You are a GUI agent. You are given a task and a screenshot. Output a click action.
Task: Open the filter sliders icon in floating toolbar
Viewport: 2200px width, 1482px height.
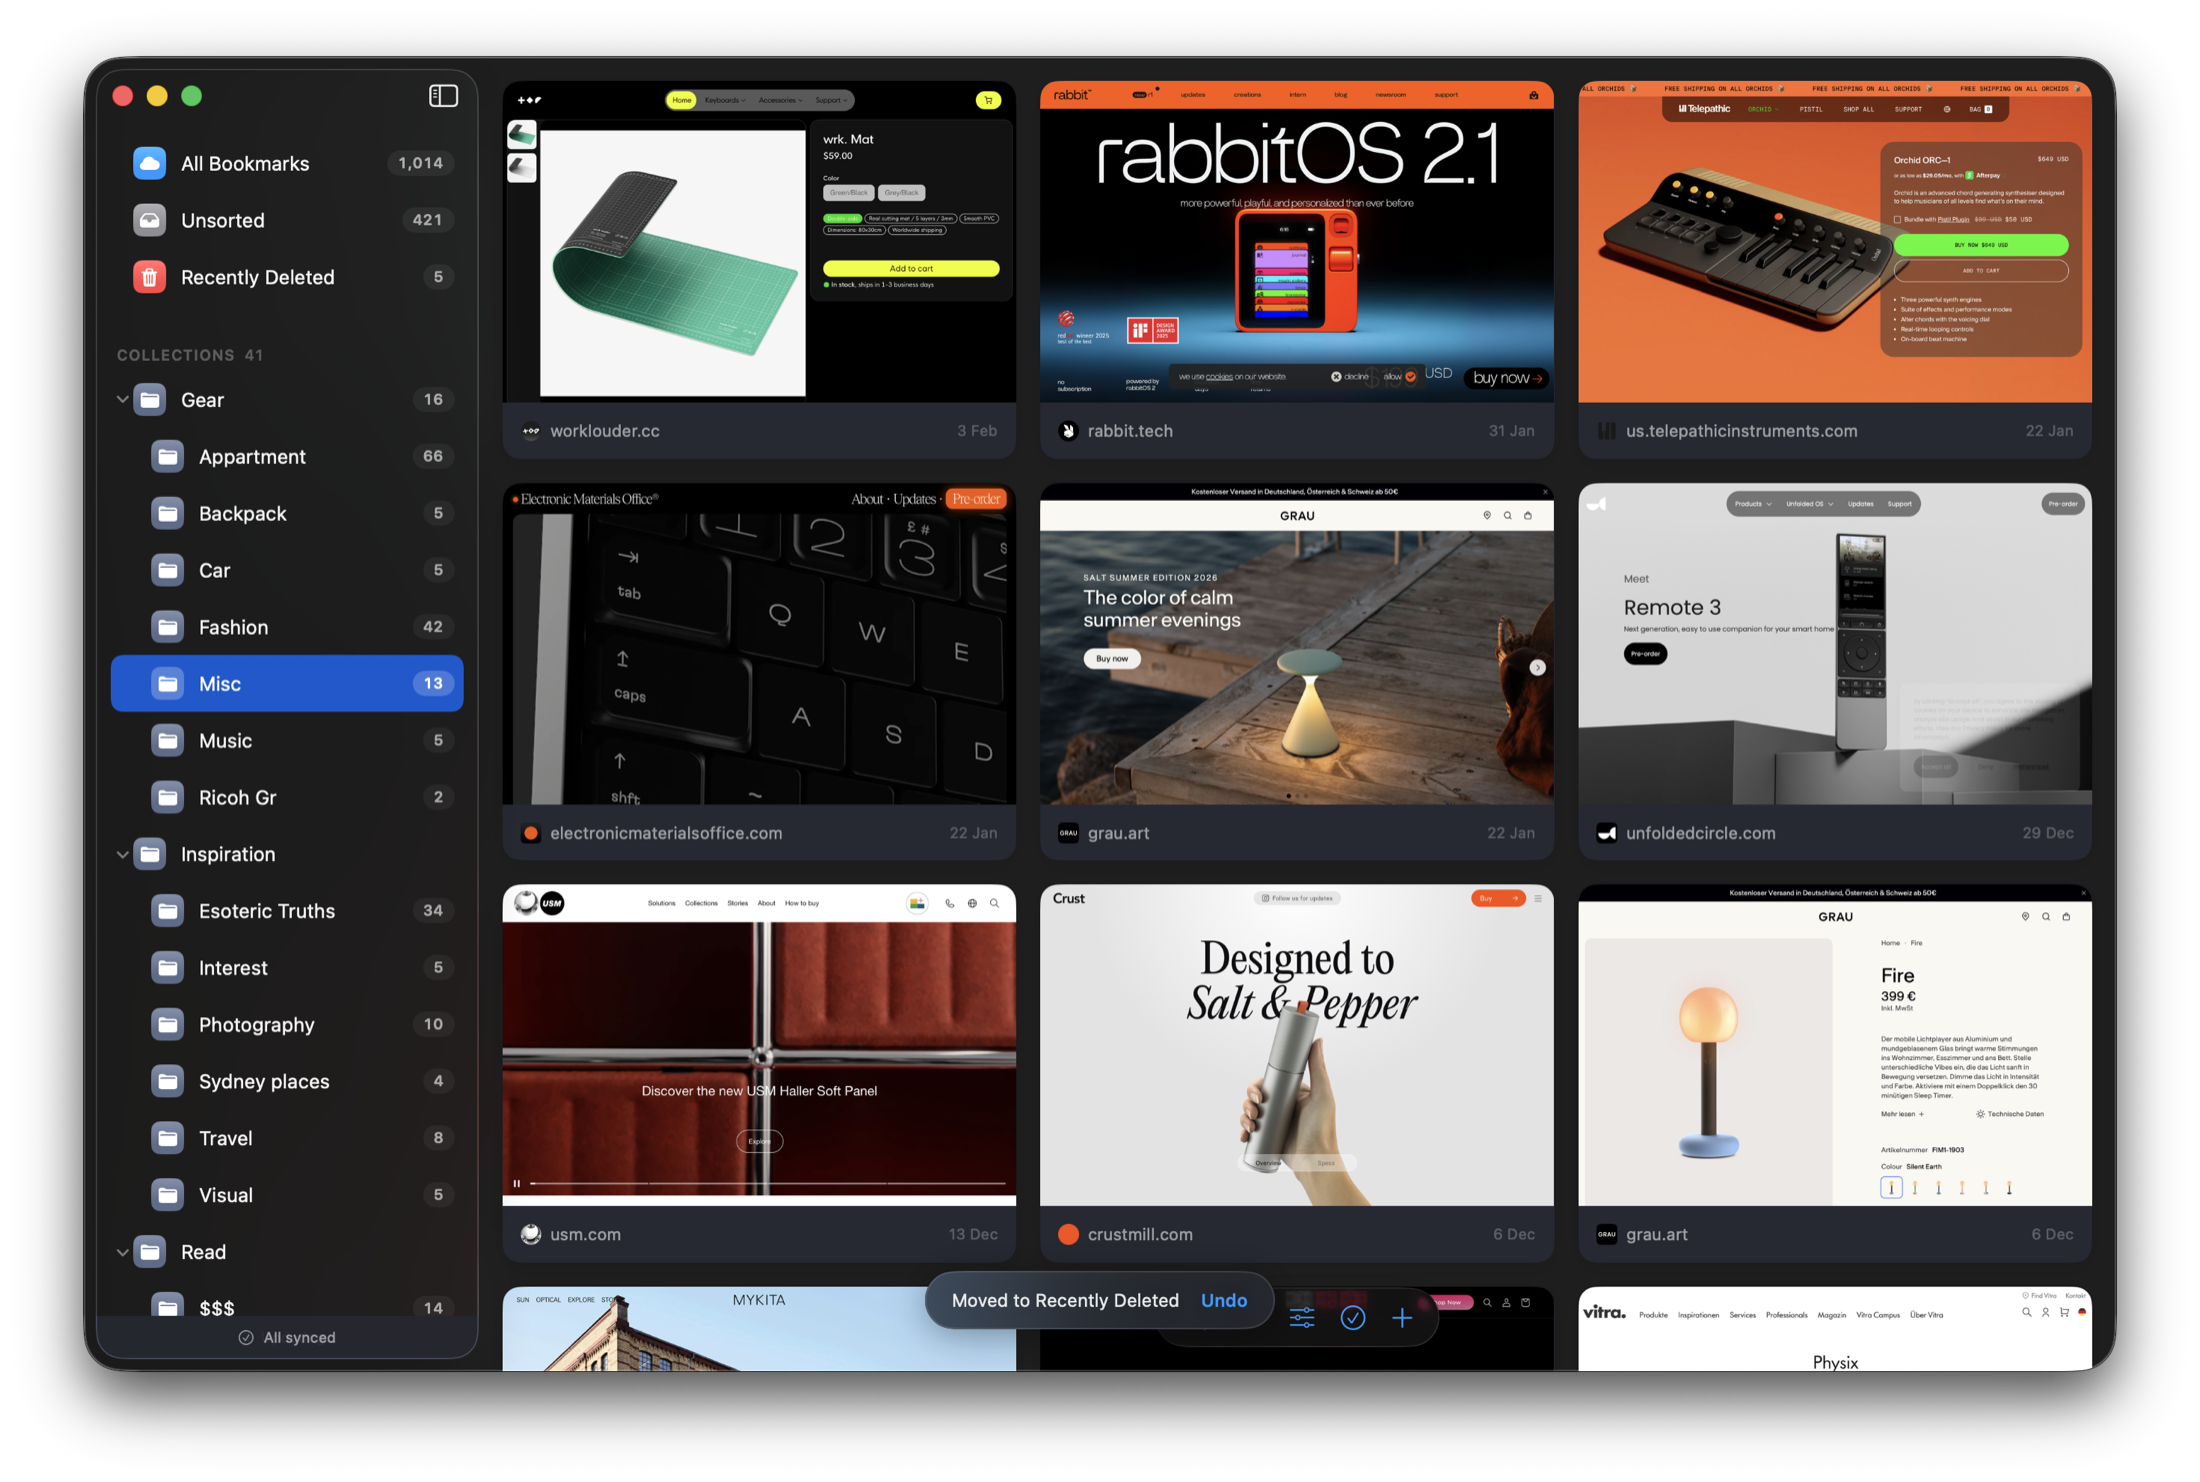[x=1302, y=1318]
